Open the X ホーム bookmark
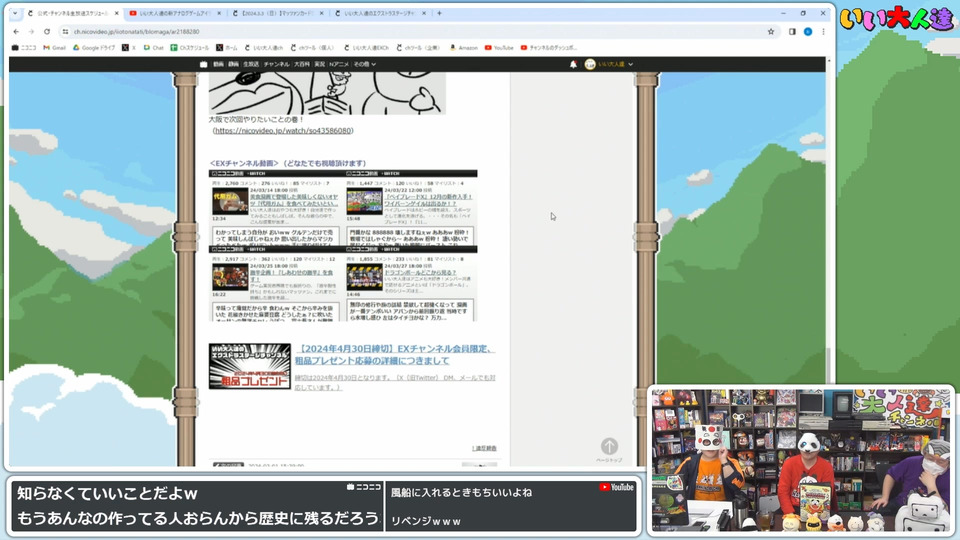The height and width of the screenshot is (540, 960). click(x=227, y=47)
